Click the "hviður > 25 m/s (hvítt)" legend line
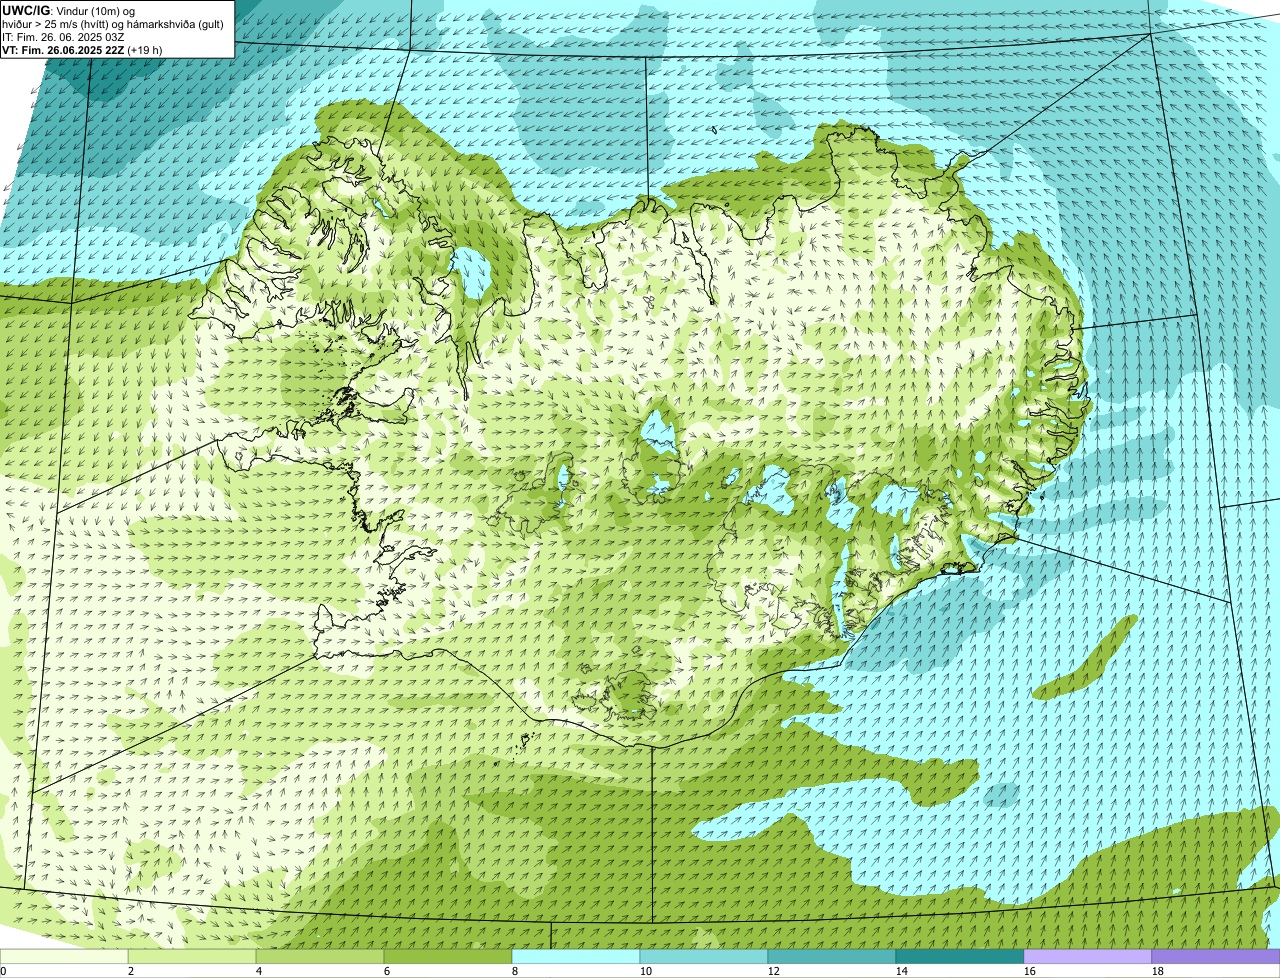The height and width of the screenshot is (978, 1280). pos(55,24)
